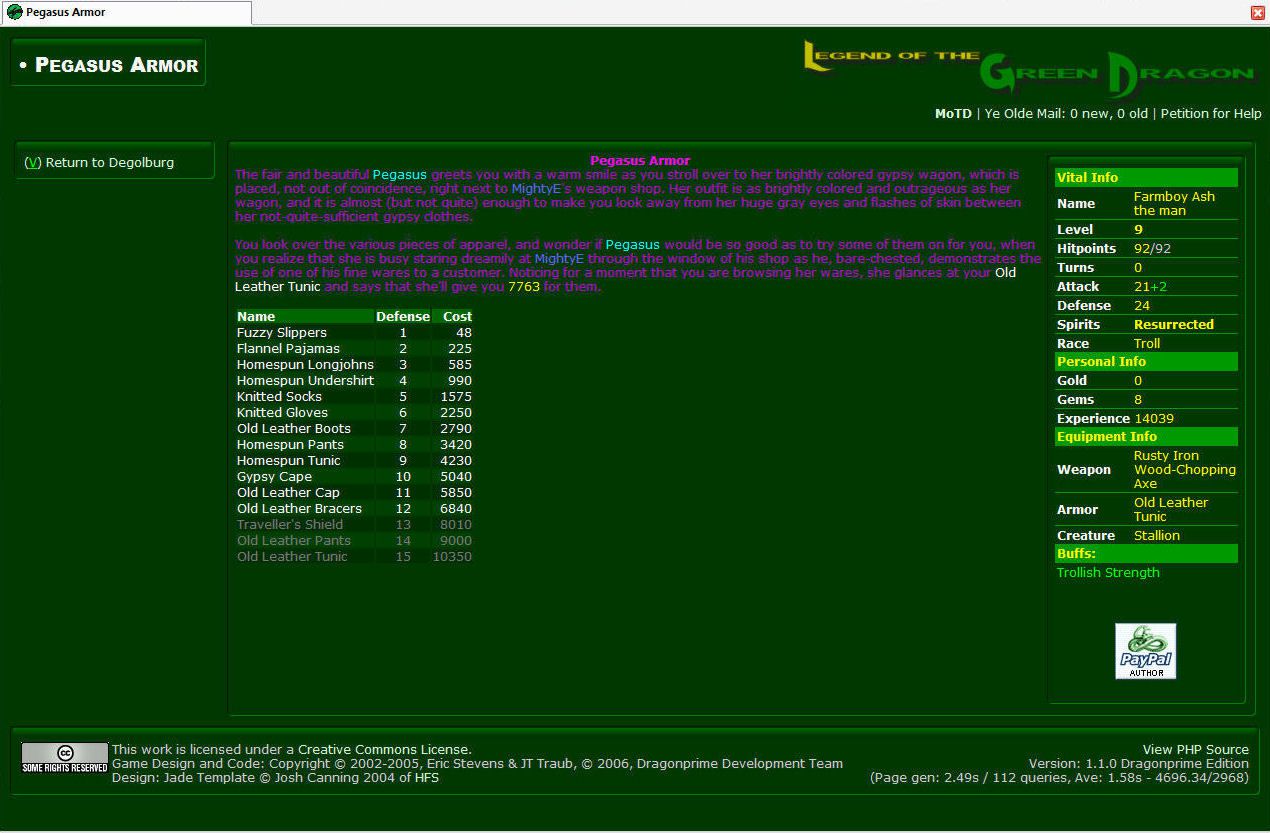Choose Knitted Socks armor
The width and height of the screenshot is (1270, 833).
[x=279, y=396]
